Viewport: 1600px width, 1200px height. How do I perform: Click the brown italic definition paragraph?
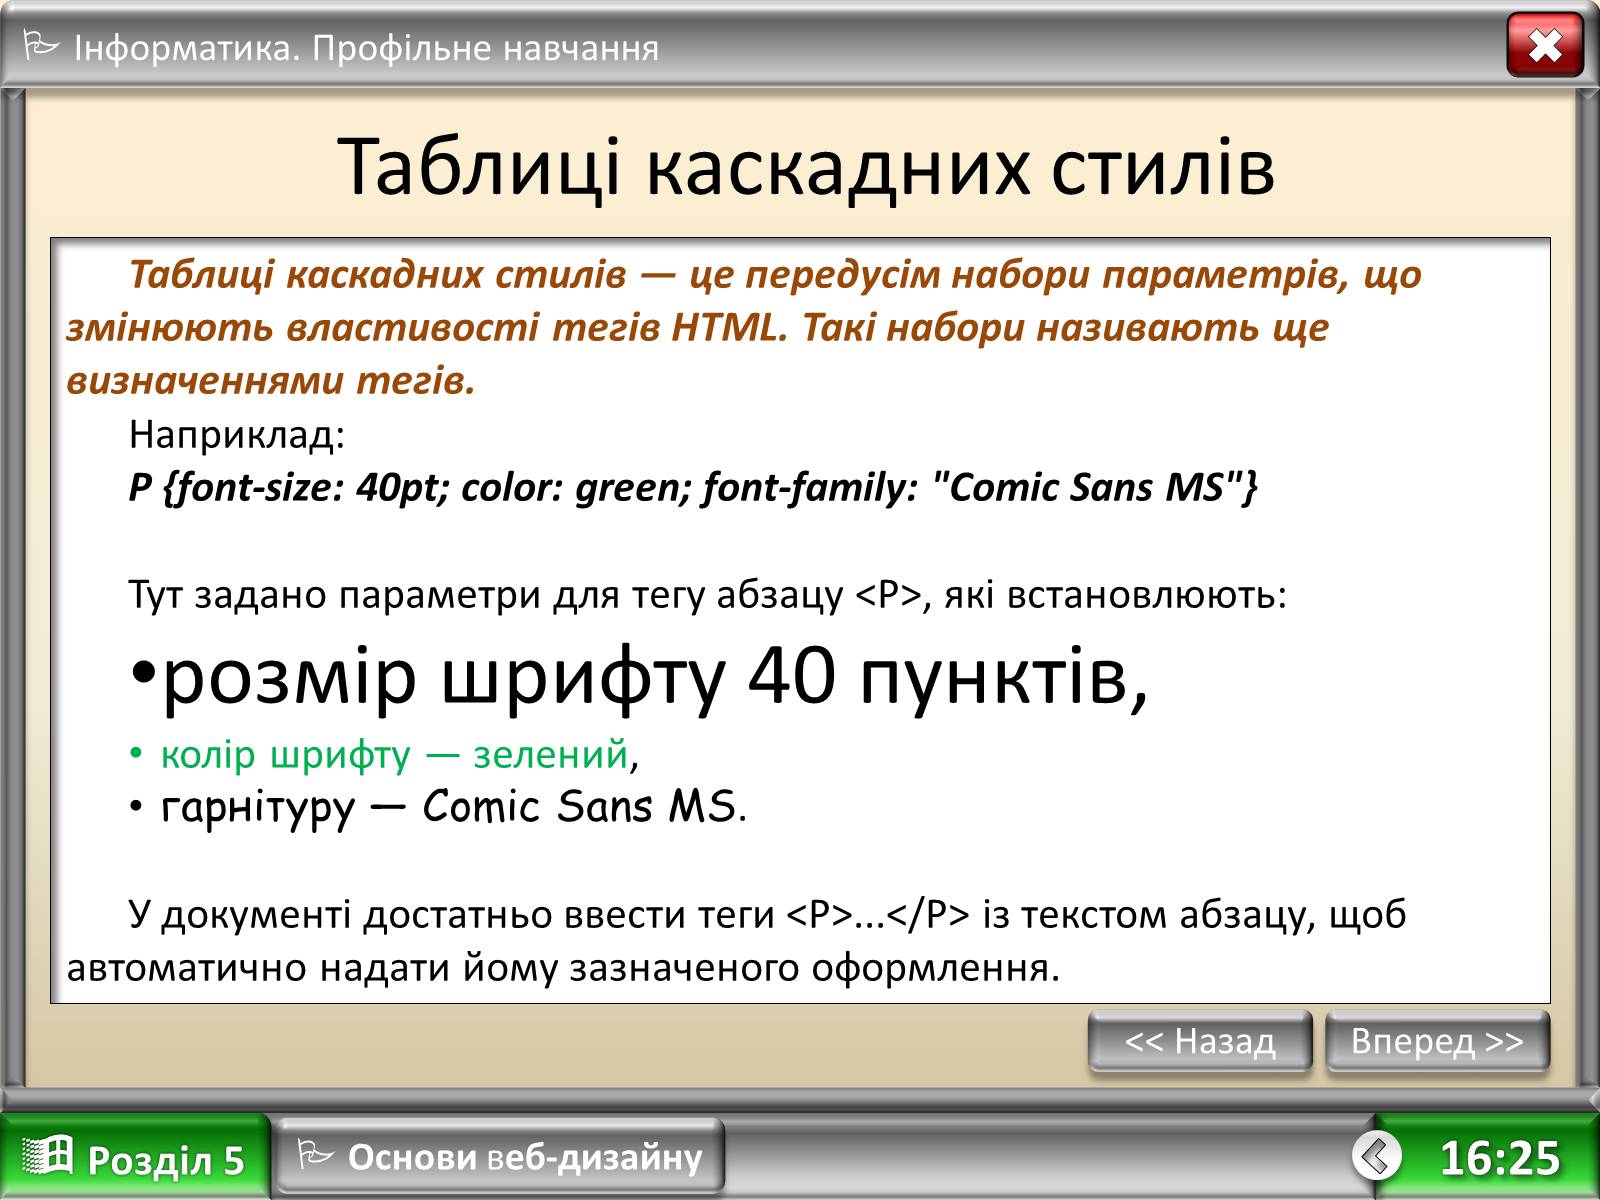click(x=744, y=328)
